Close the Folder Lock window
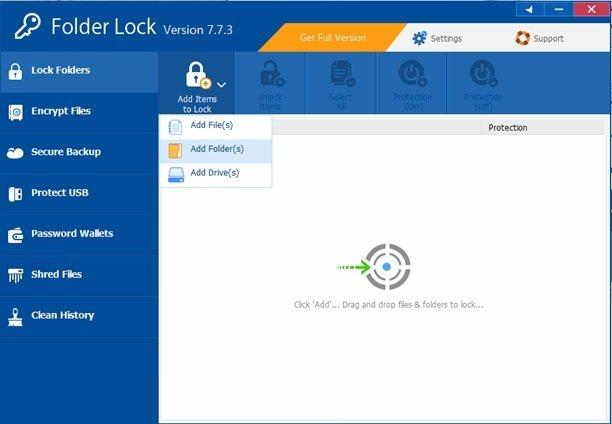The width and height of the screenshot is (612, 424). point(591,9)
